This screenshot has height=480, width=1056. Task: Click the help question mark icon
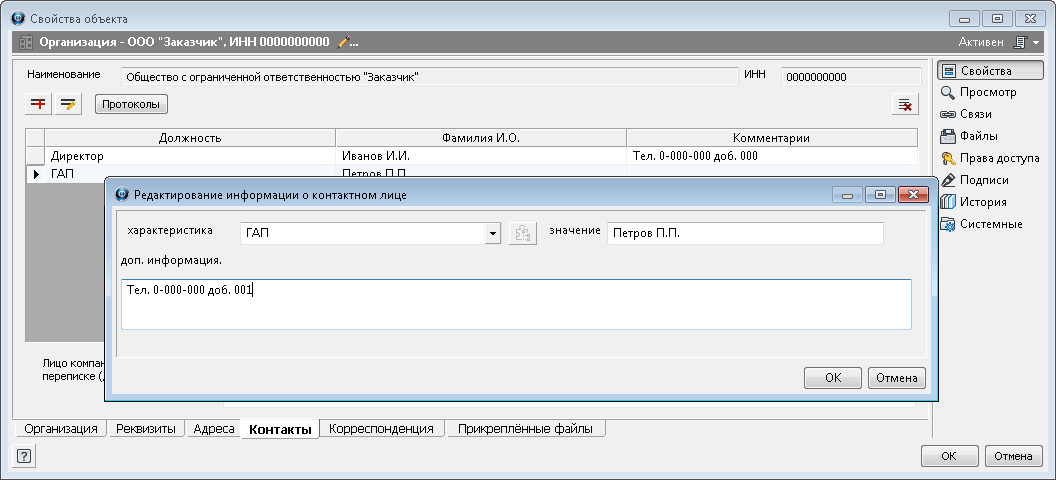coord(24,456)
